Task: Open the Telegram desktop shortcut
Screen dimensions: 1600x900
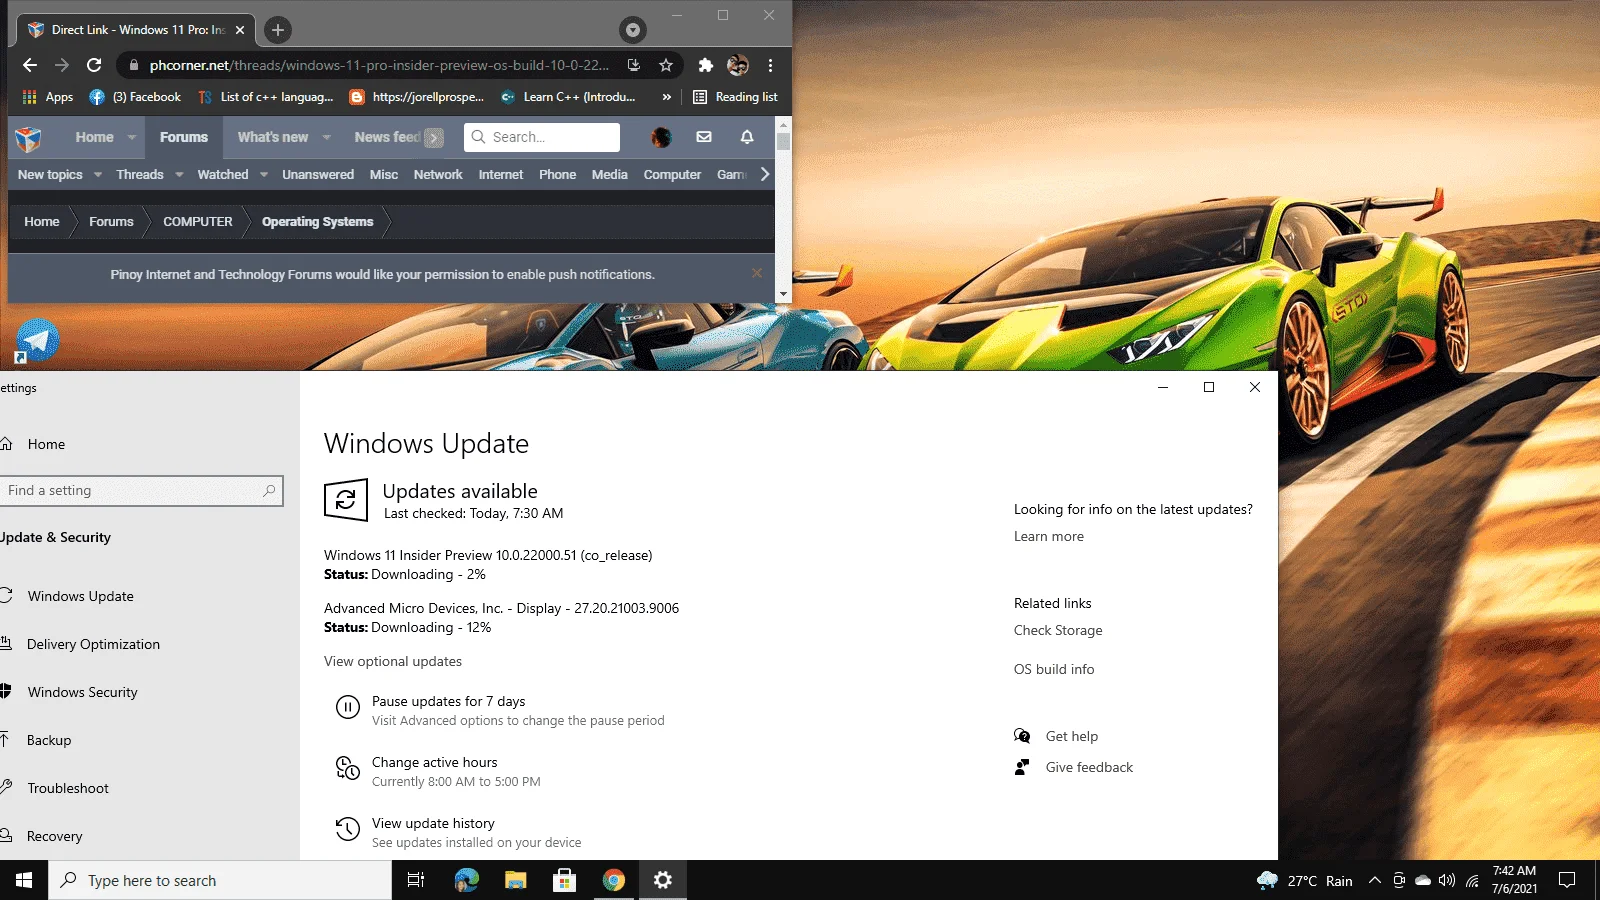Action: [37, 341]
